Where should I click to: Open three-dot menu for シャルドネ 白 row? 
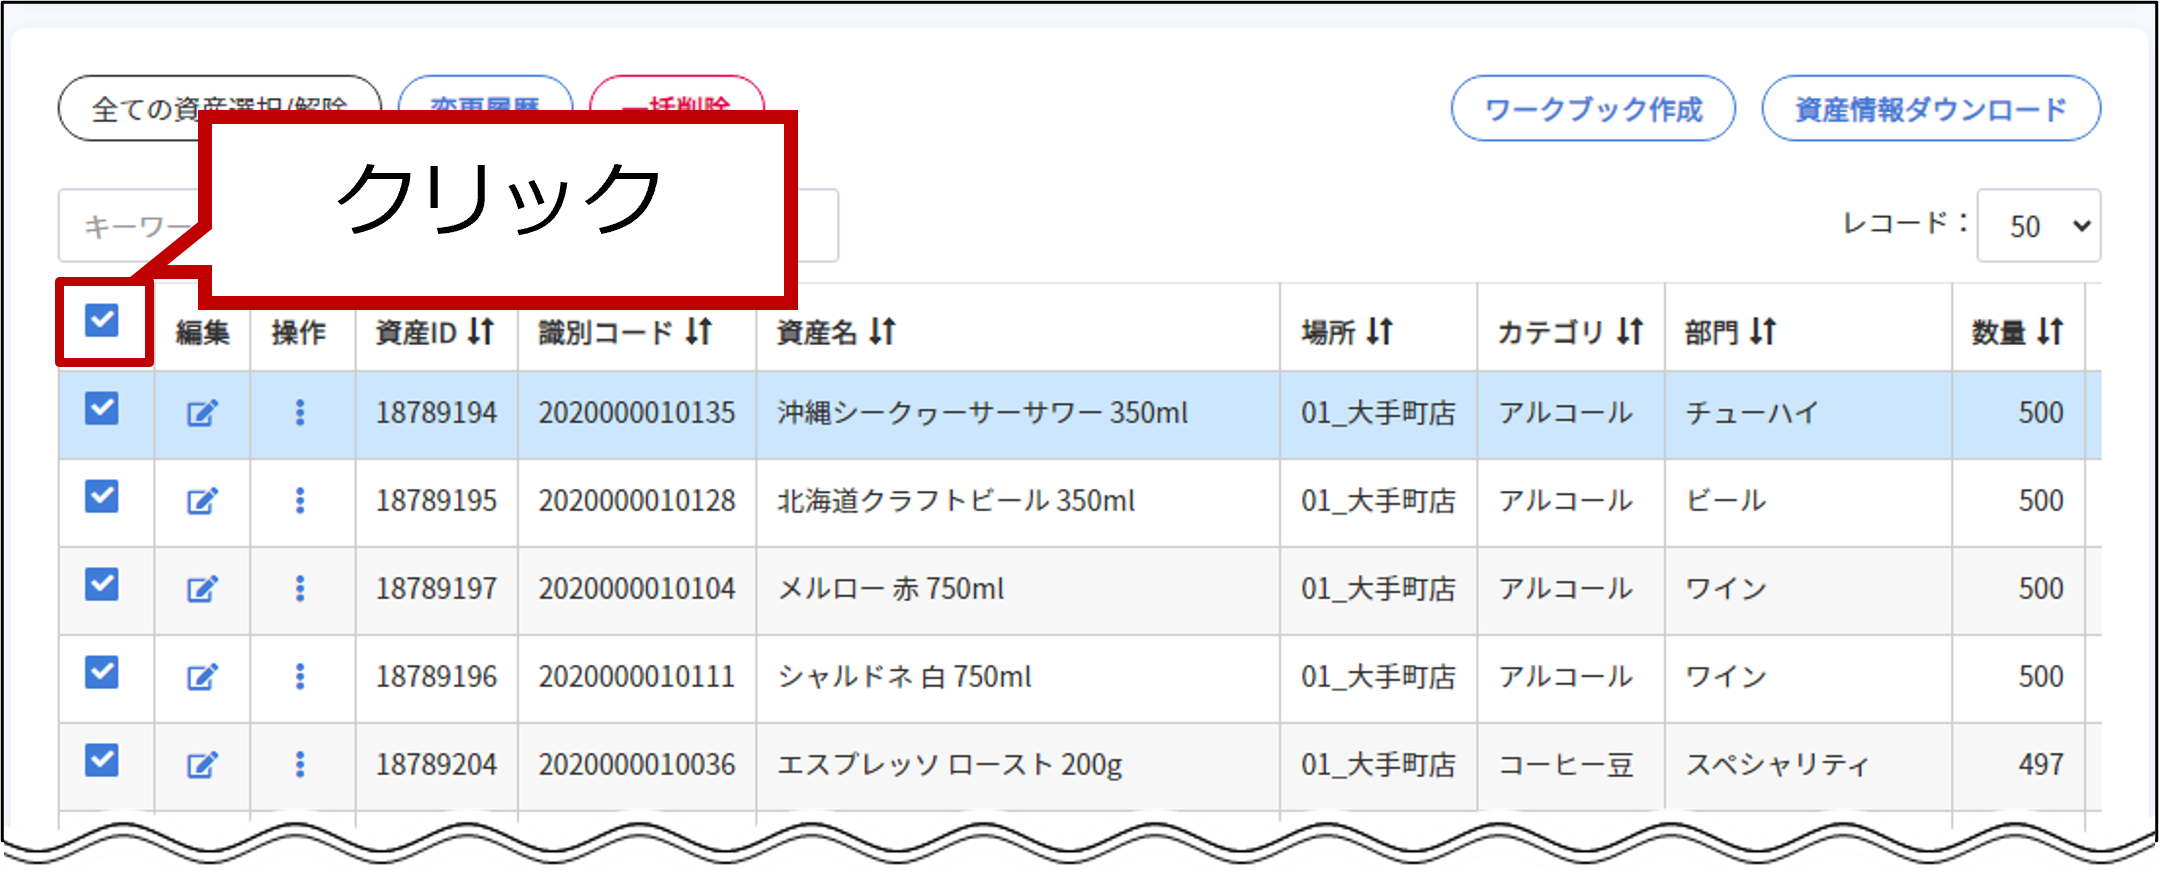[299, 677]
